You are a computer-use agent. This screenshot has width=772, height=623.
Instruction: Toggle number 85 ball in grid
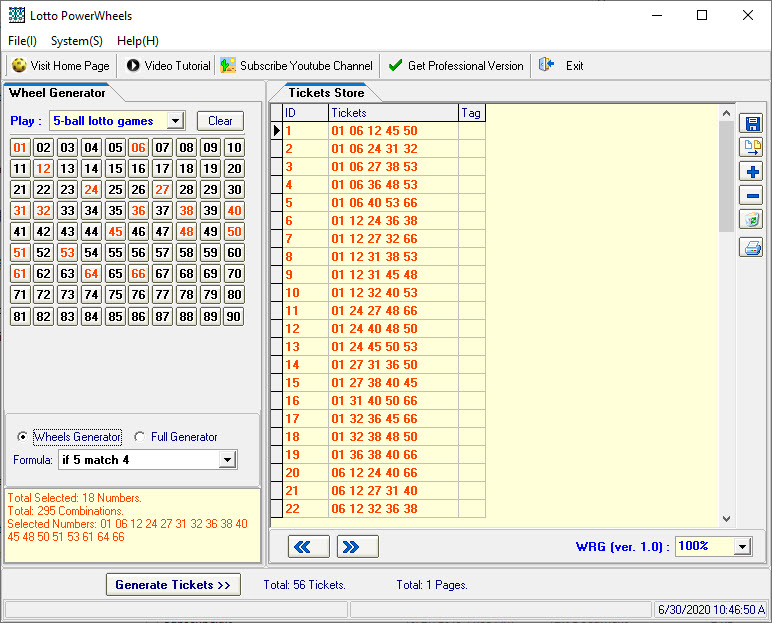[x=115, y=316]
